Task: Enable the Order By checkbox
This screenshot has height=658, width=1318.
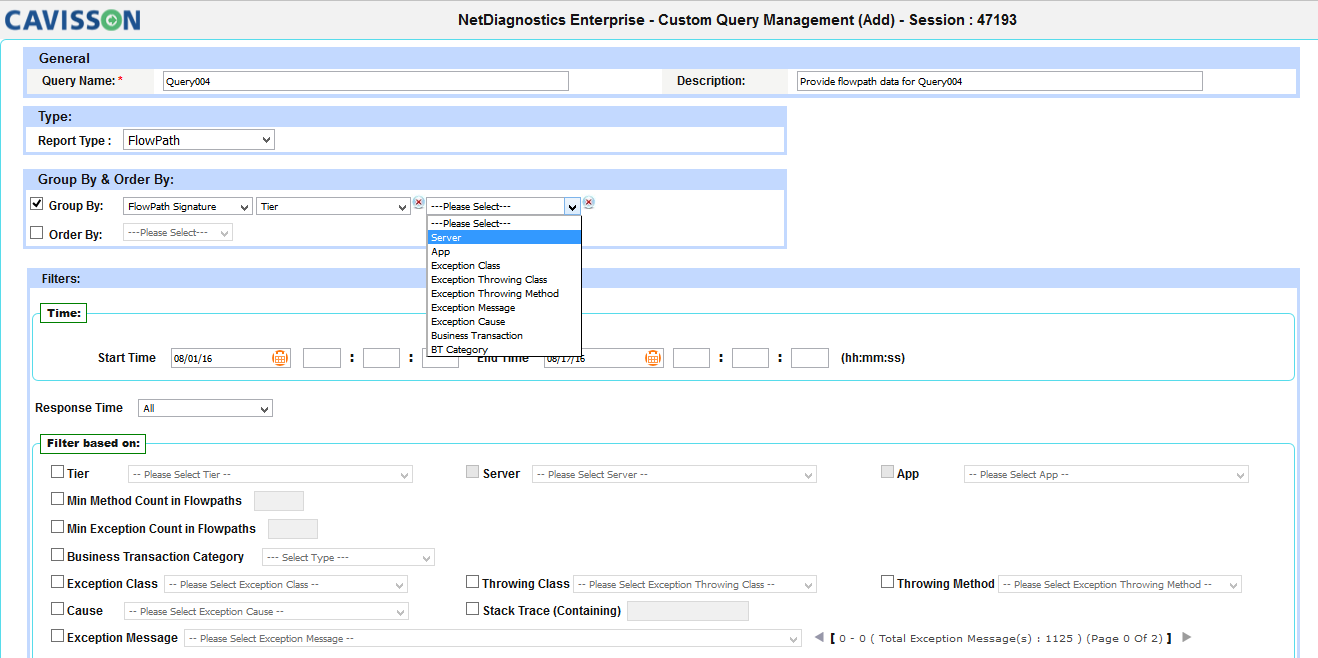Action: [x=37, y=233]
